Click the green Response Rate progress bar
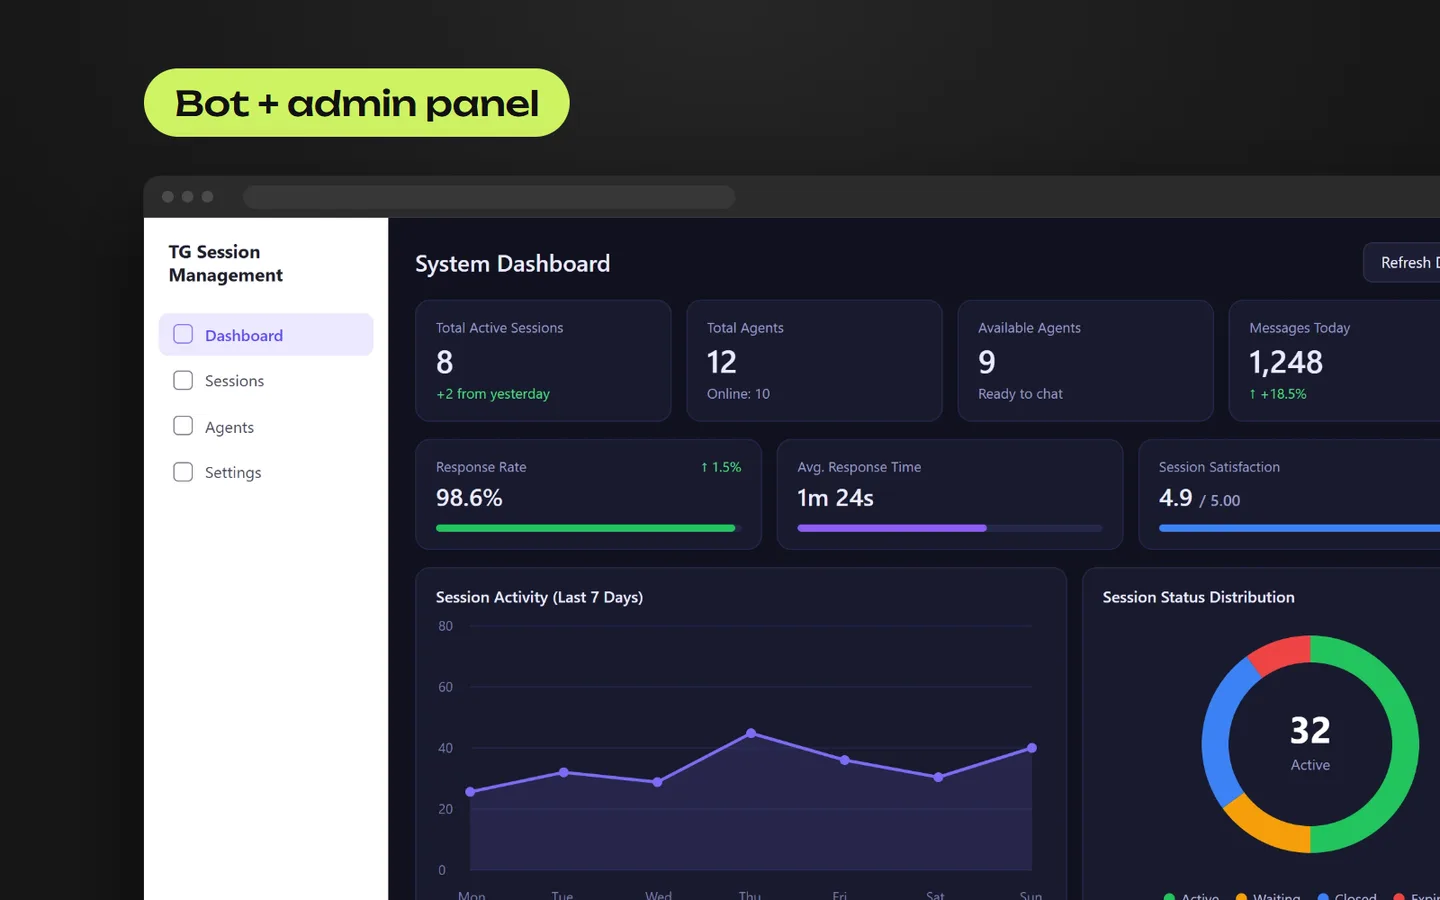The height and width of the screenshot is (900, 1440). (x=586, y=528)
